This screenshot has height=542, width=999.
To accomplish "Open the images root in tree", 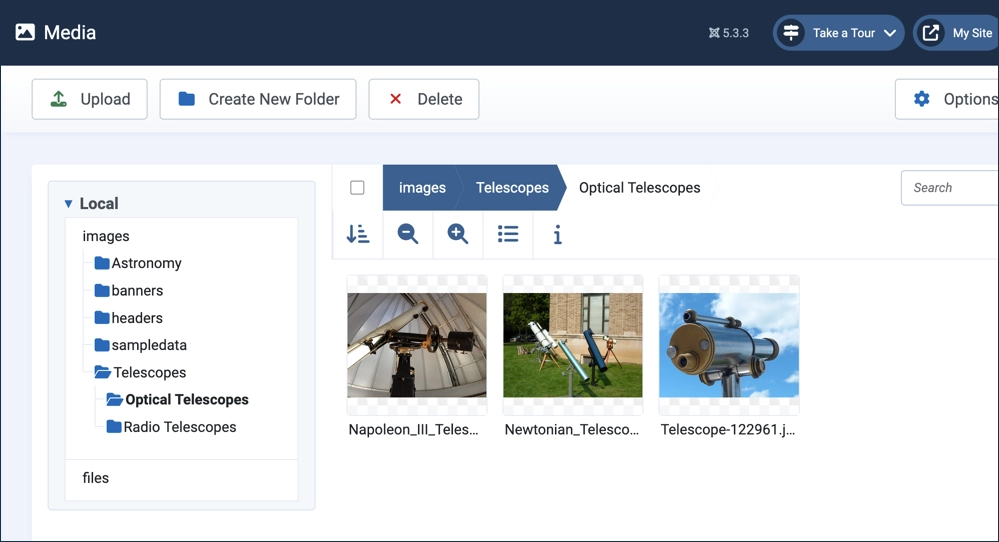I will coord(106,236).
